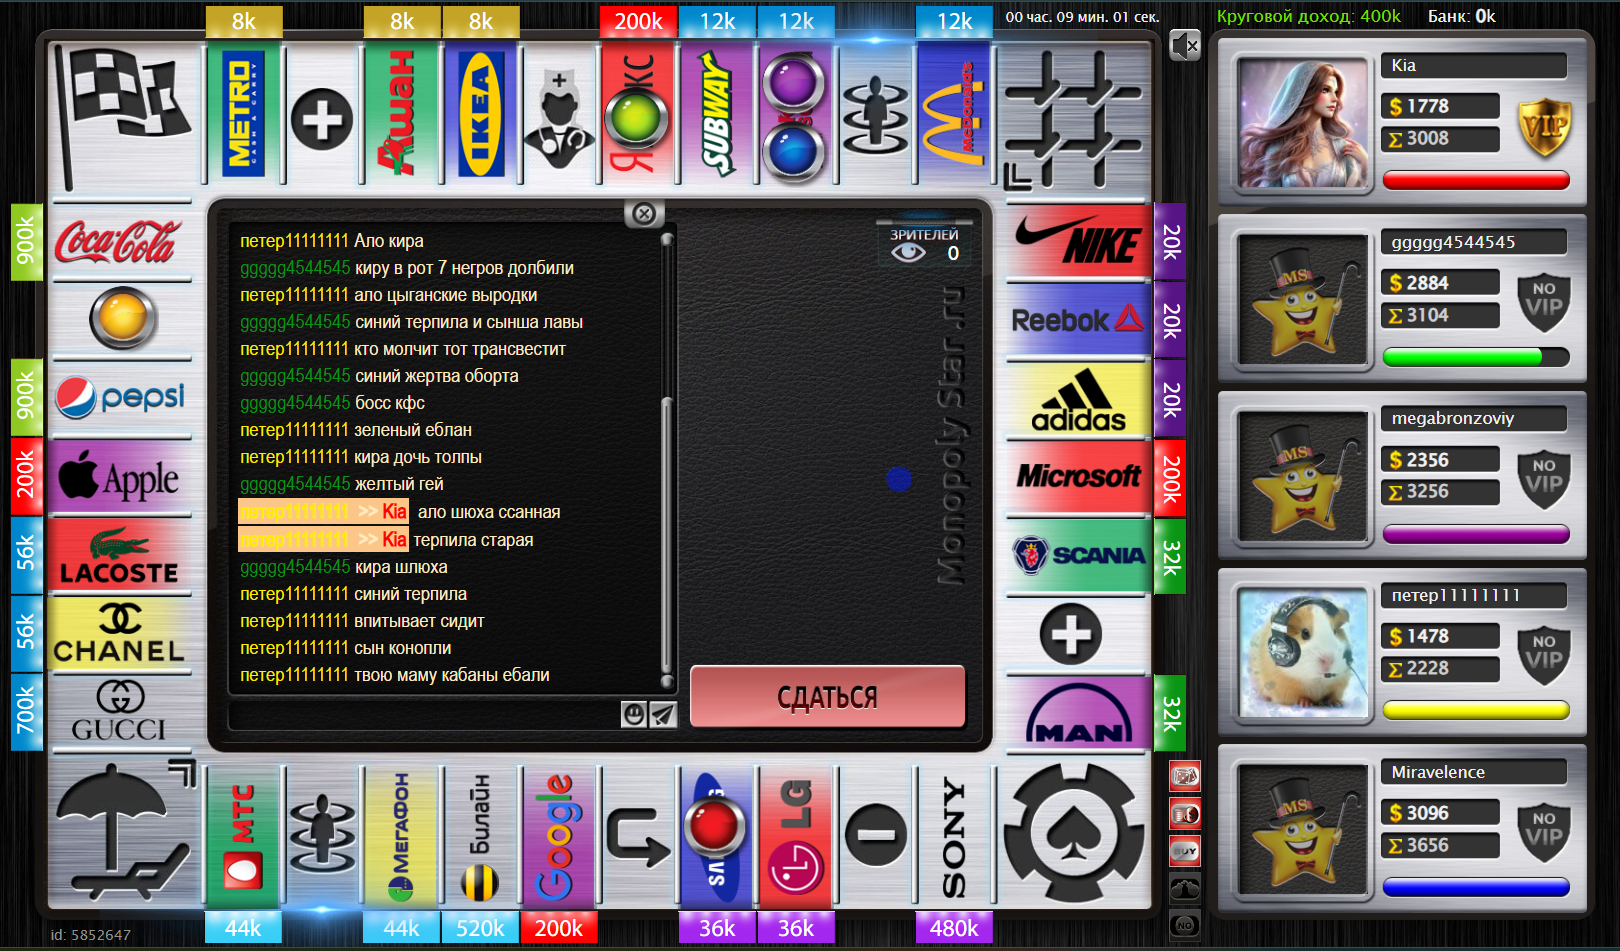Viewport: 1620px width, 951px height.
Task: Click ggggg4544545's green color bar
Action: 1476,357
